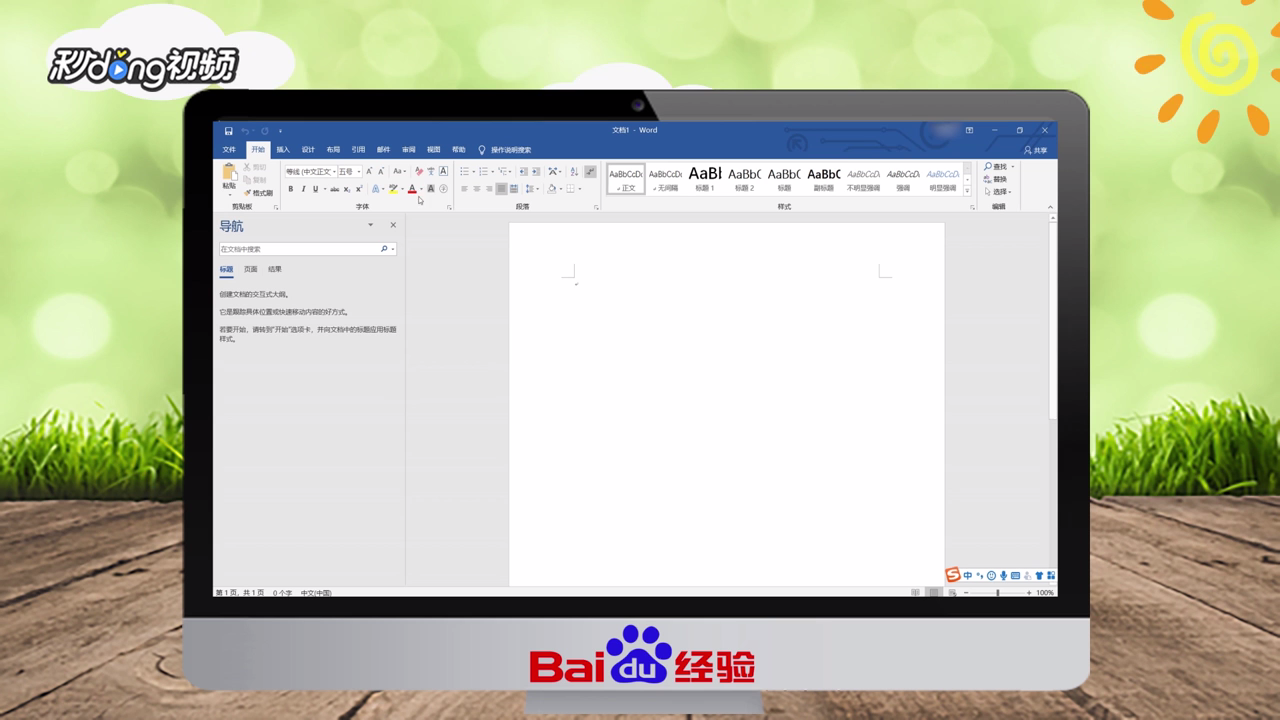Collapse the ribbon with the chevron

coord(1050,207)
